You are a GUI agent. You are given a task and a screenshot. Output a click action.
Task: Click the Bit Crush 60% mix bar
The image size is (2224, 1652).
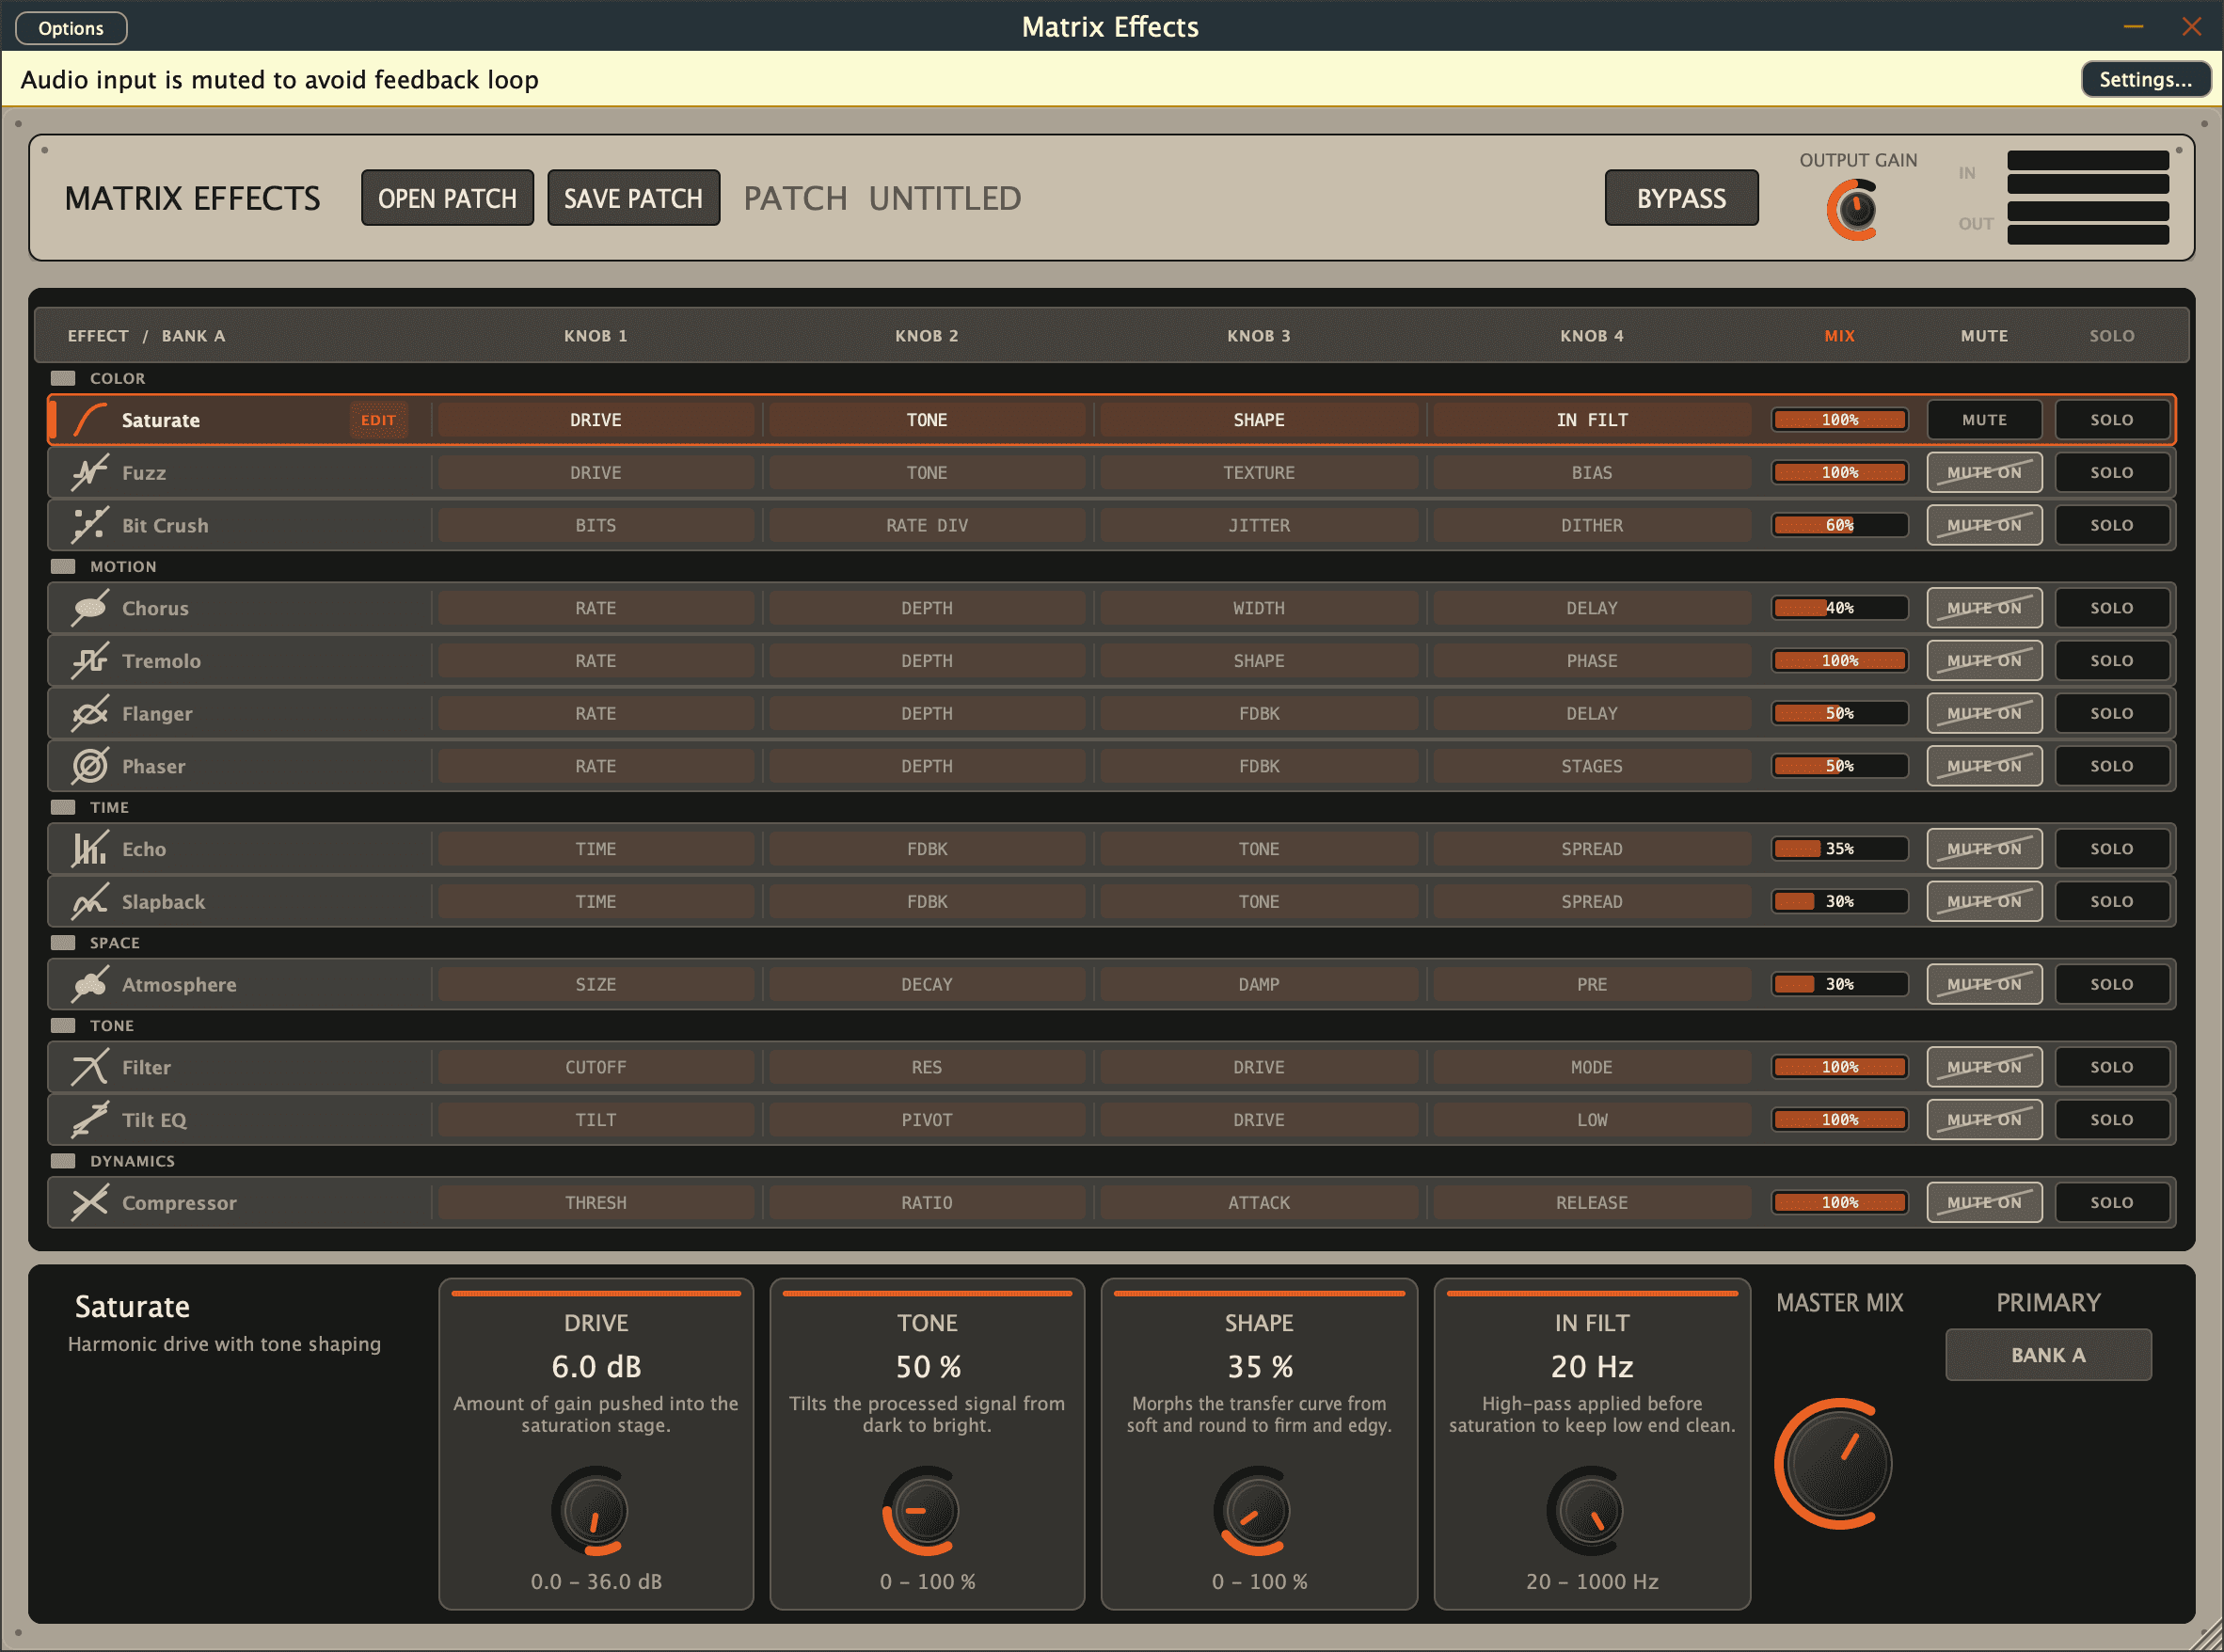point(1839,525)
